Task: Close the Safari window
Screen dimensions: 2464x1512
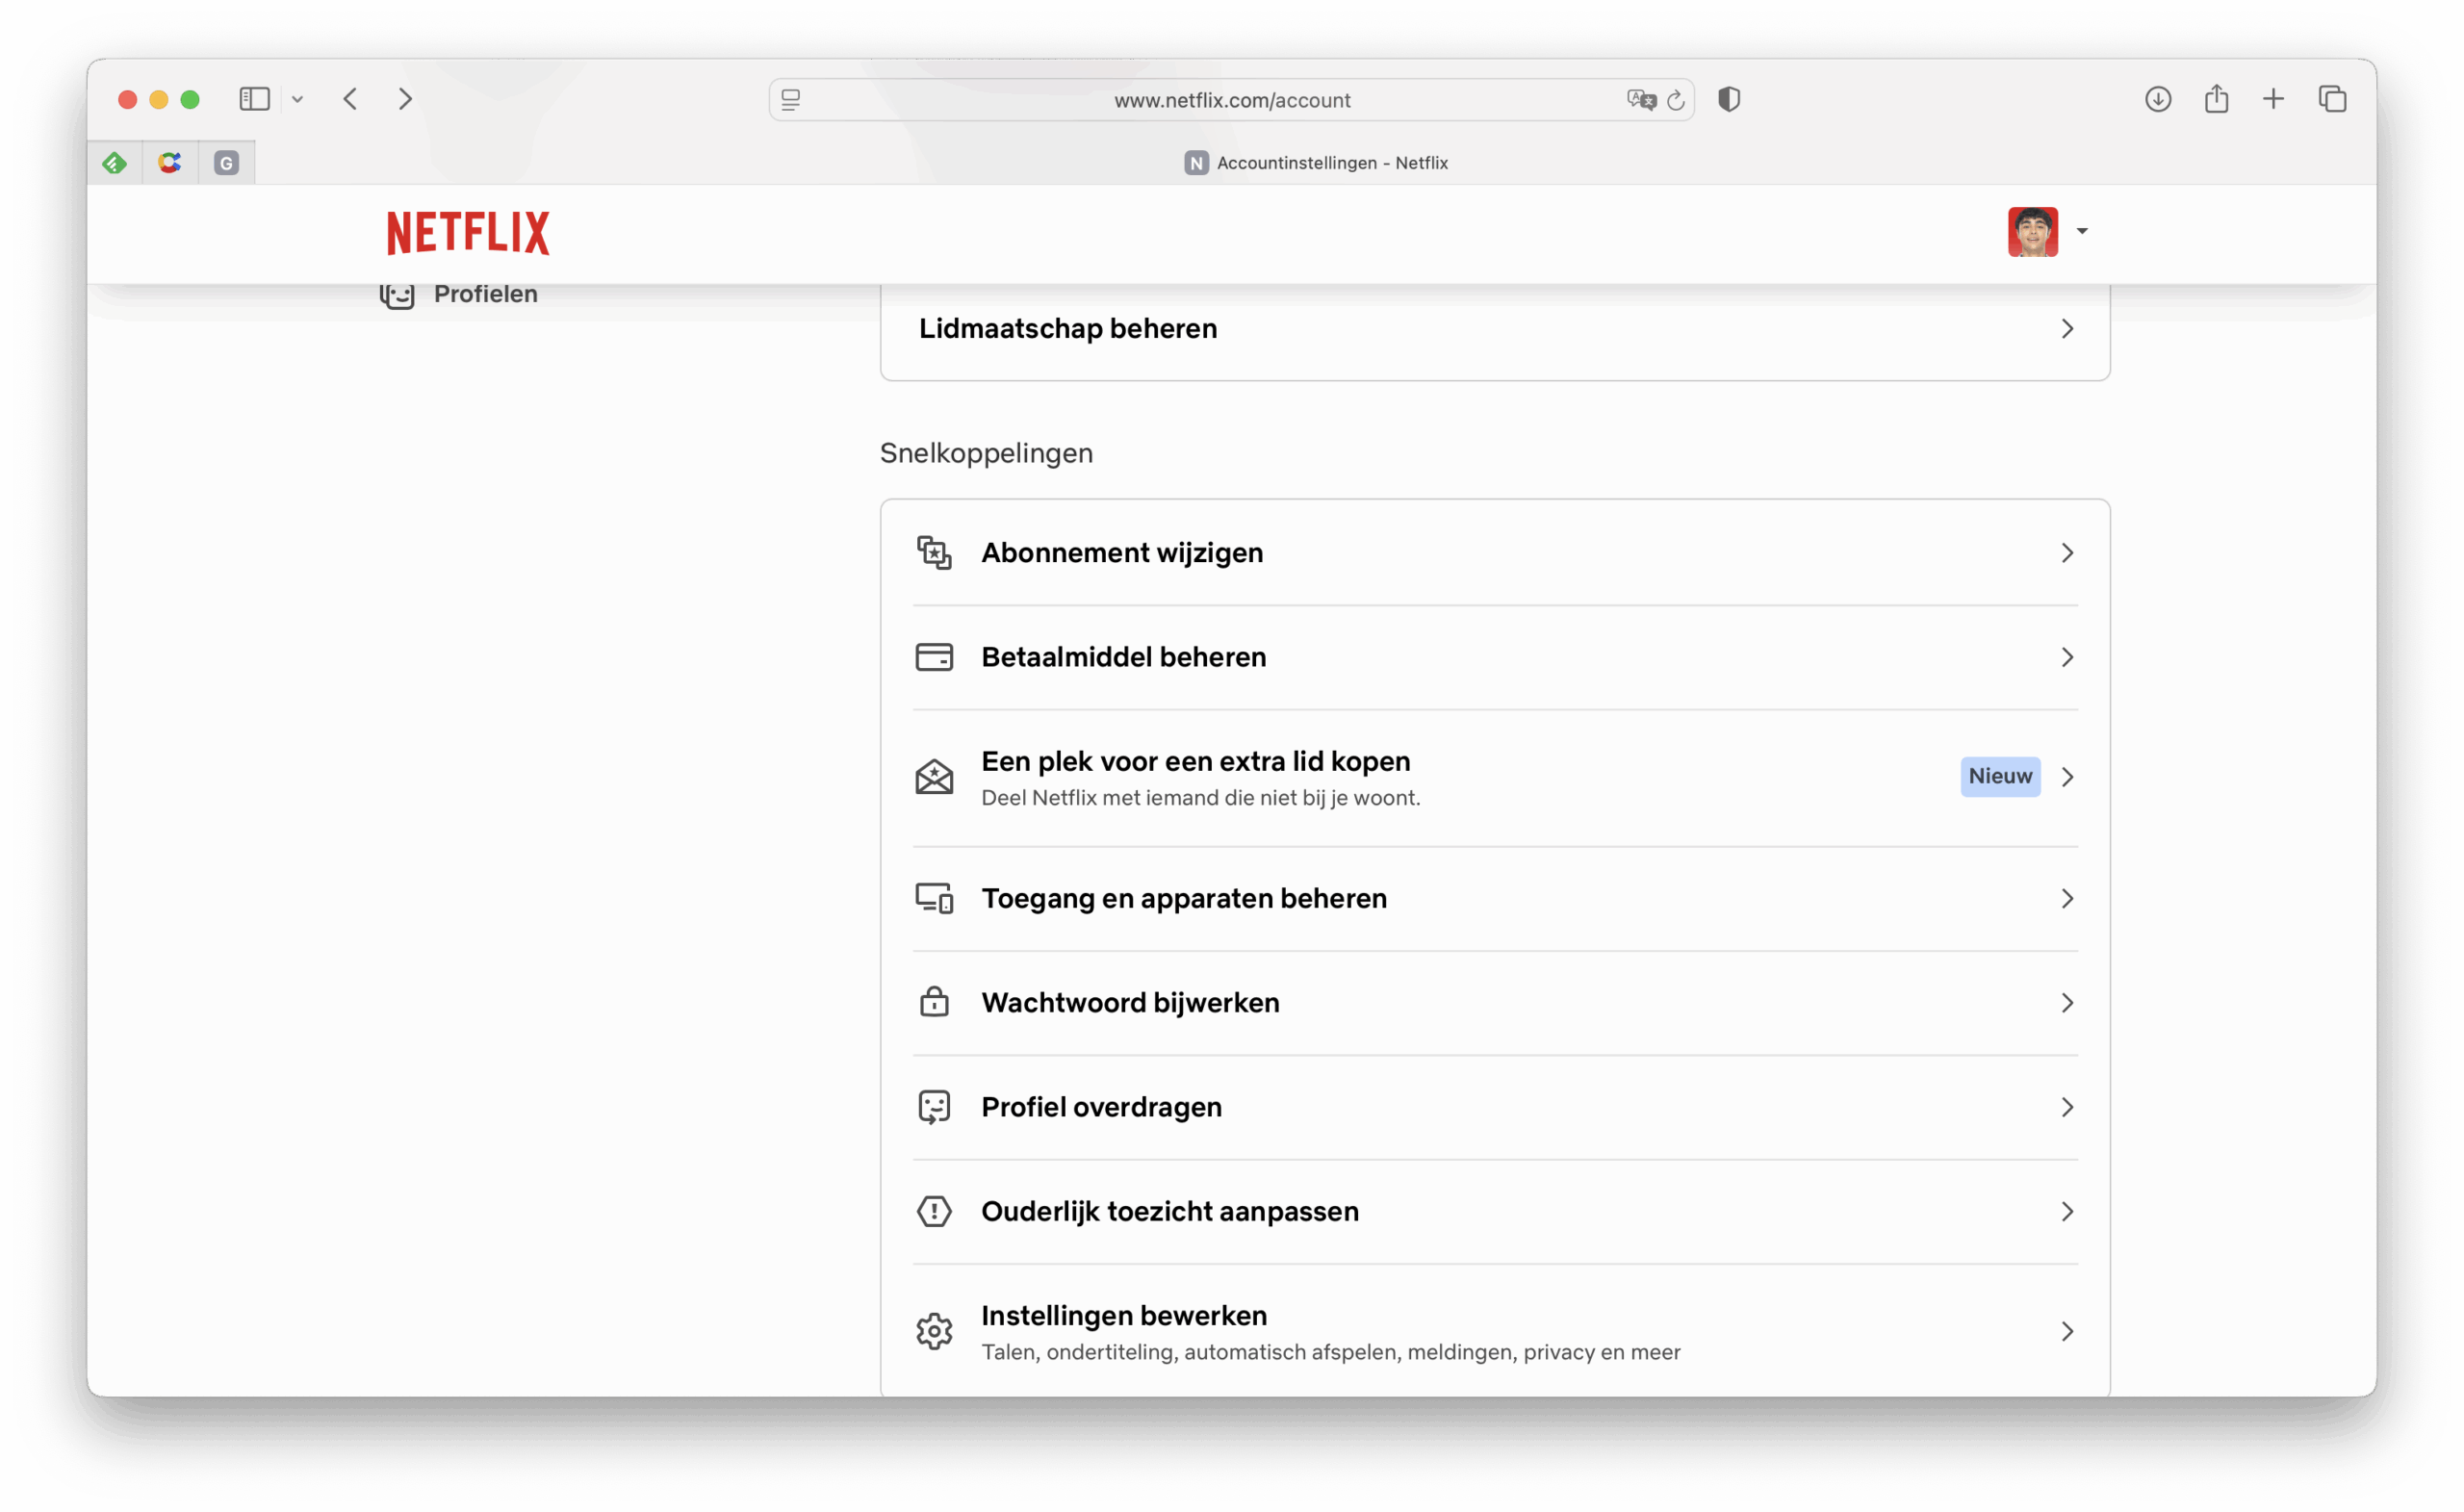Action: [x=127, y=99]
